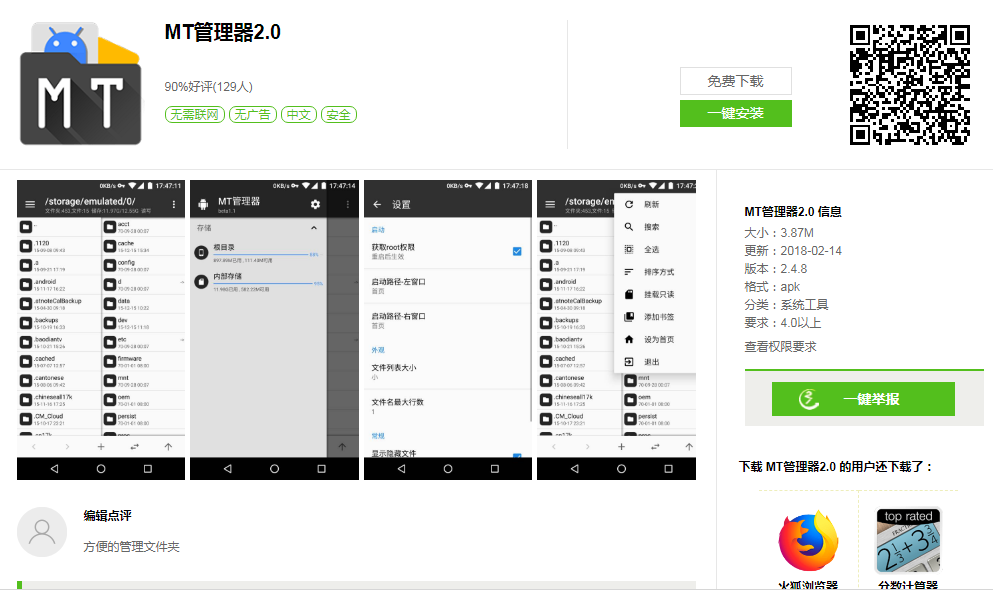Click the 文件名最大行数 setting row
993x590 pixels.
click(x=447, y=406)
